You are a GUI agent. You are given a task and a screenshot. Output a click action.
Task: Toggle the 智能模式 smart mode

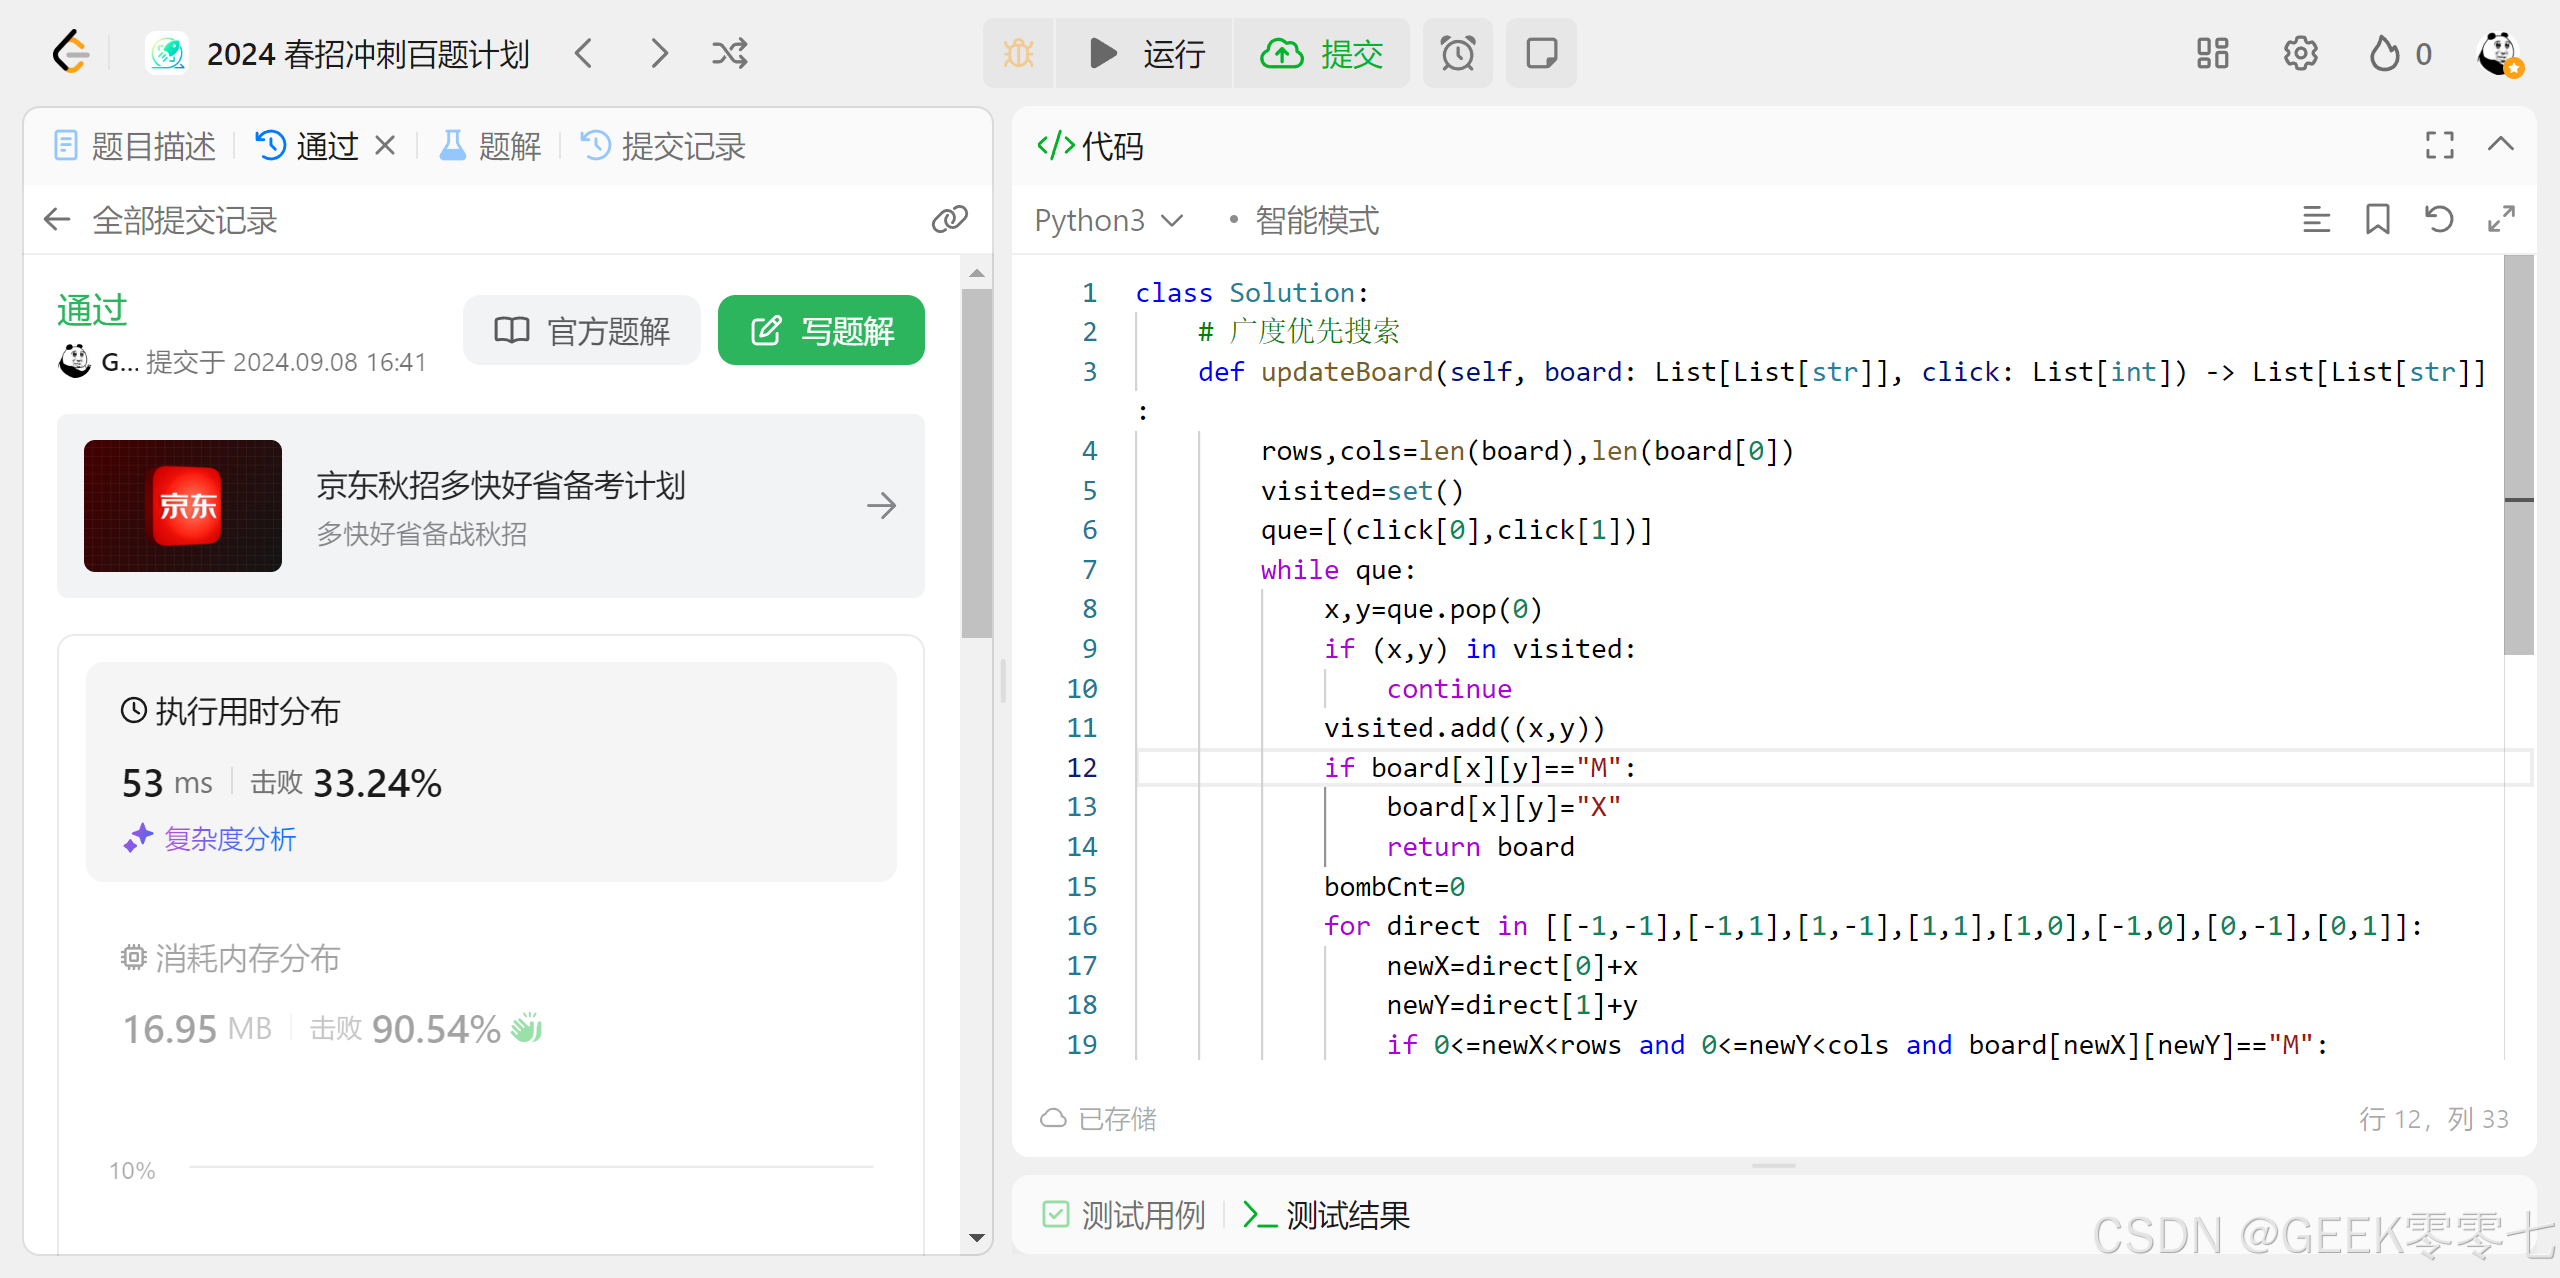coord(1316,220)
